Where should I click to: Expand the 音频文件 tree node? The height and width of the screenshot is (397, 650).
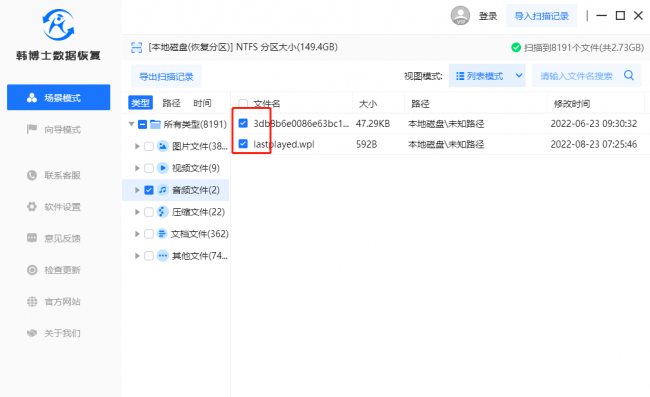(137, 190)
